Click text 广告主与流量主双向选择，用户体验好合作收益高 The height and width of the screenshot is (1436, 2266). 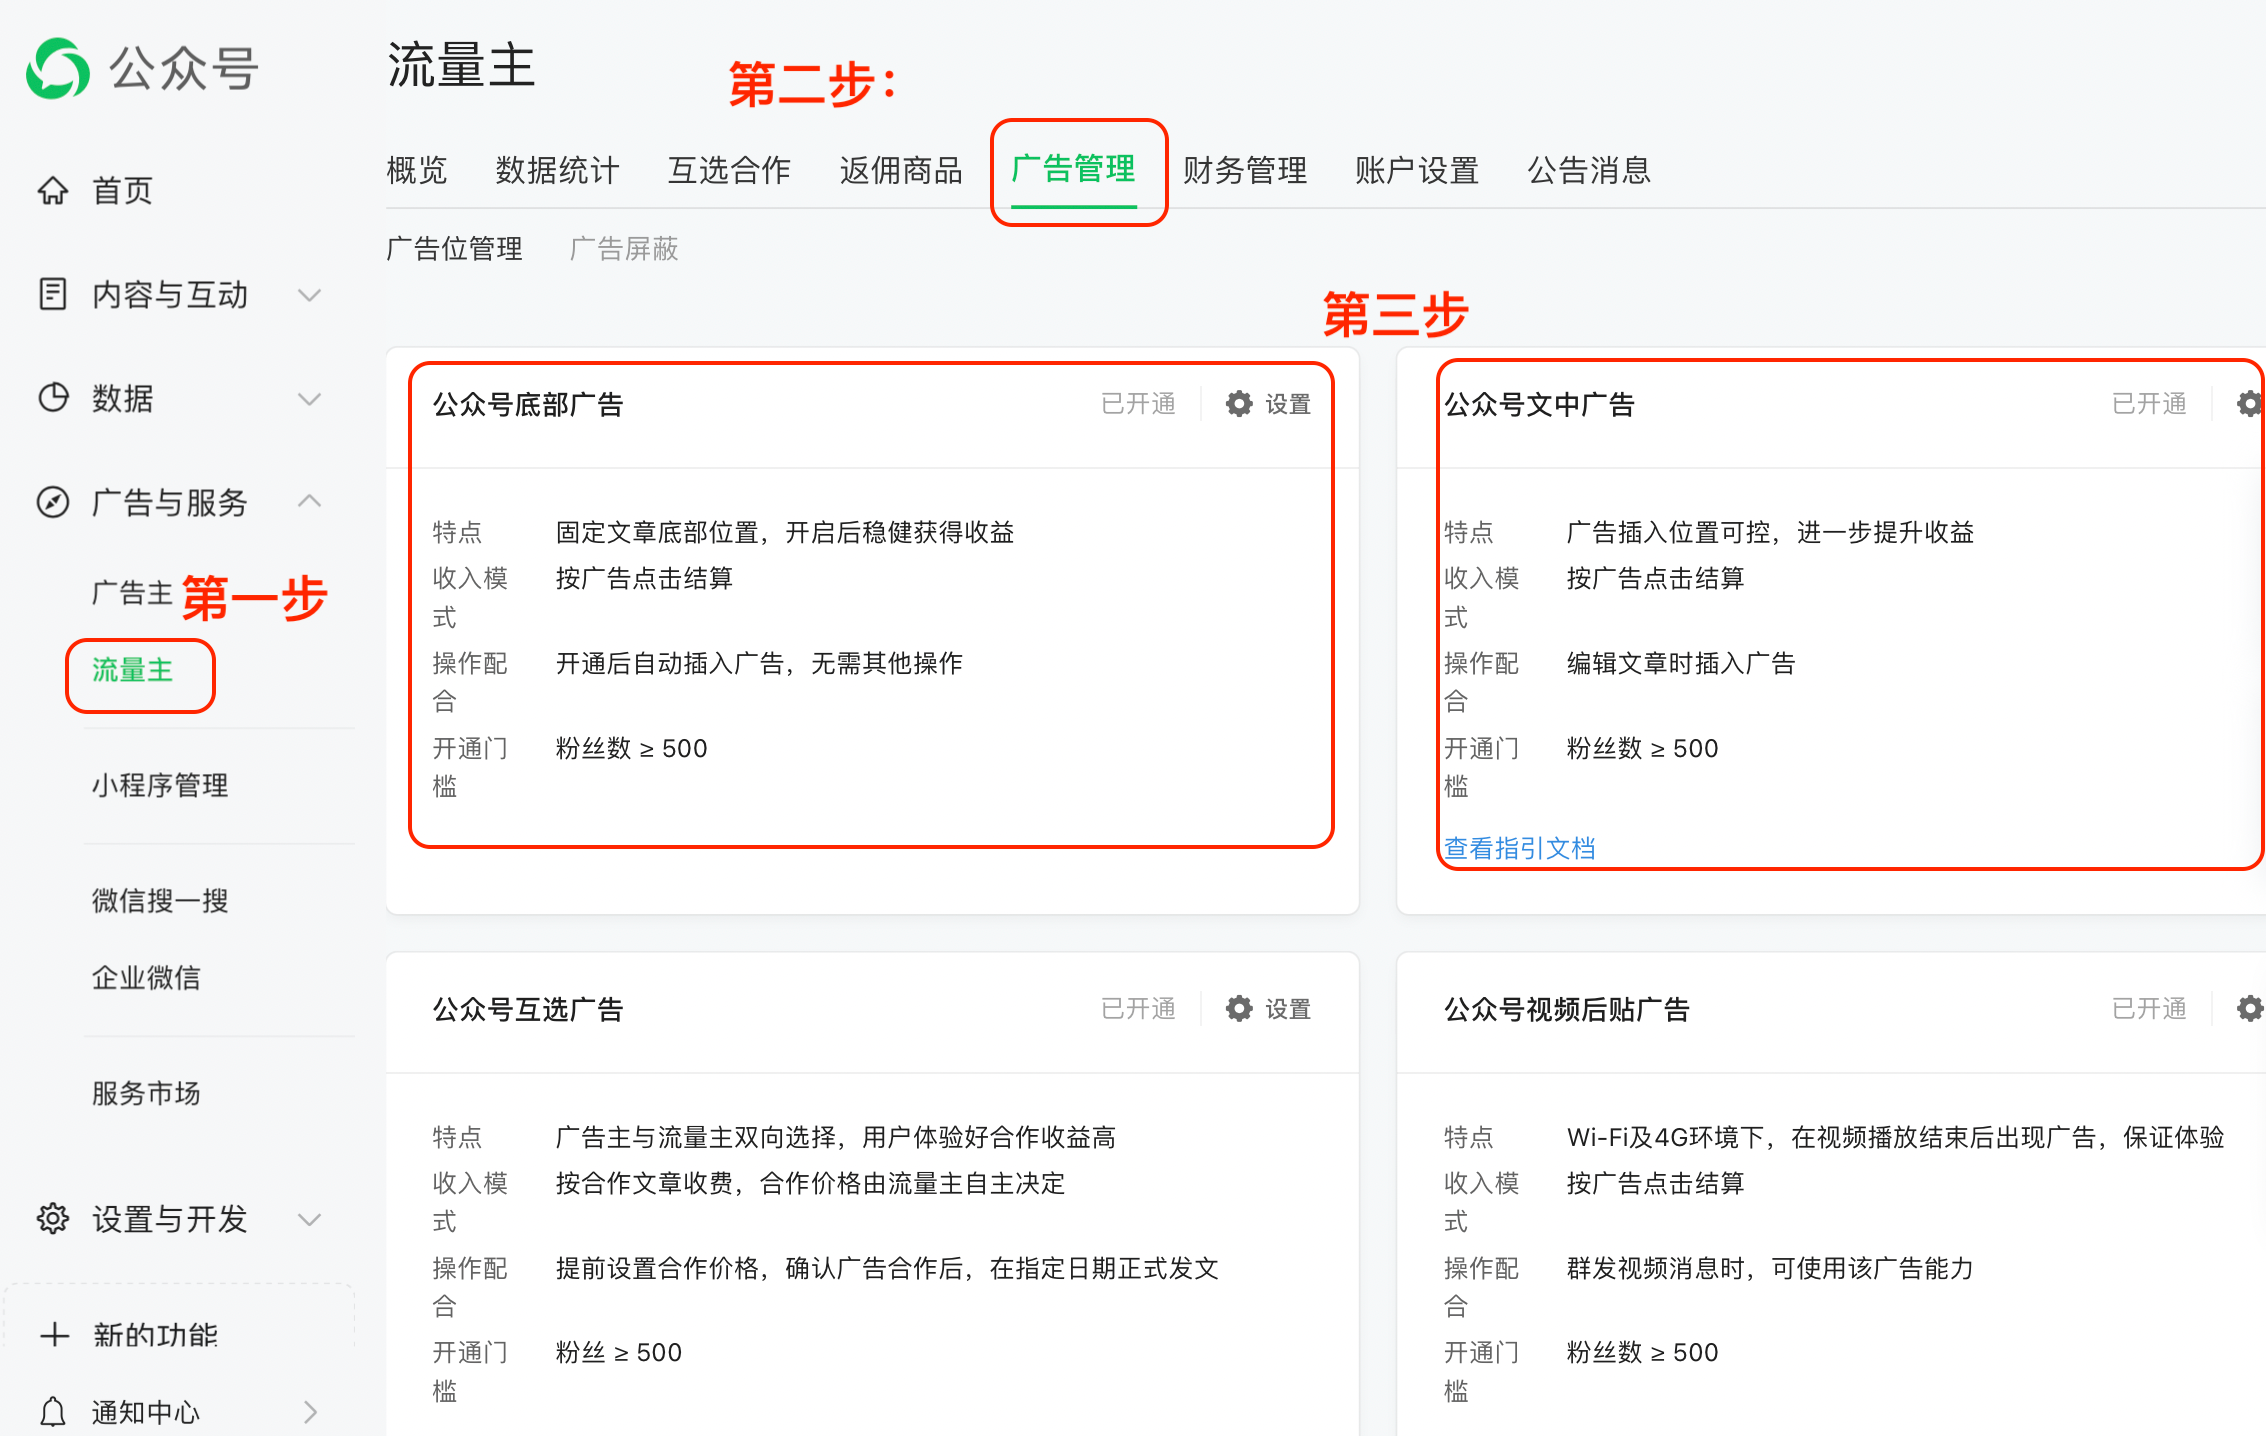(x=836, y=1137)
